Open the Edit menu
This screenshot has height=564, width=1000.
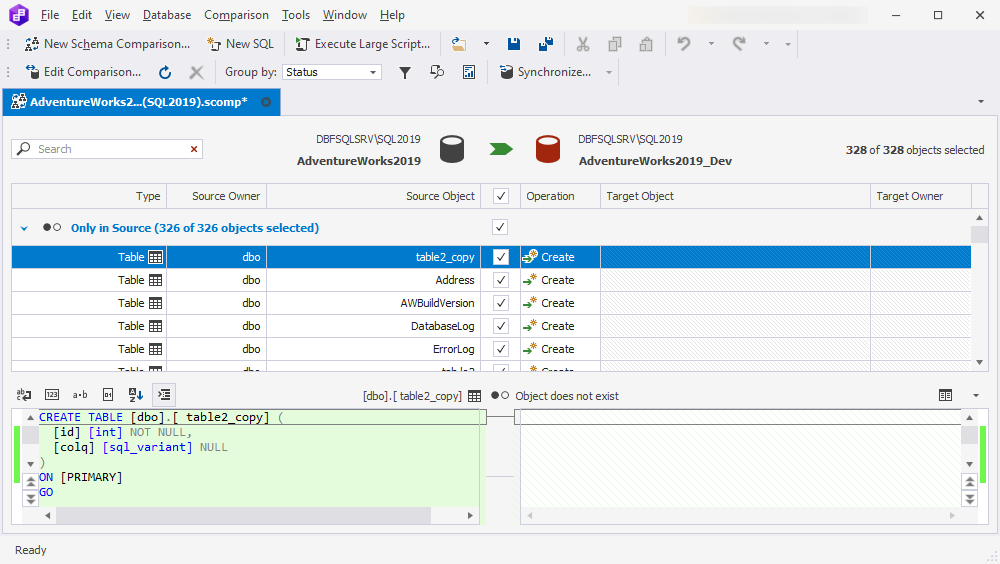[x=82, y=15]
